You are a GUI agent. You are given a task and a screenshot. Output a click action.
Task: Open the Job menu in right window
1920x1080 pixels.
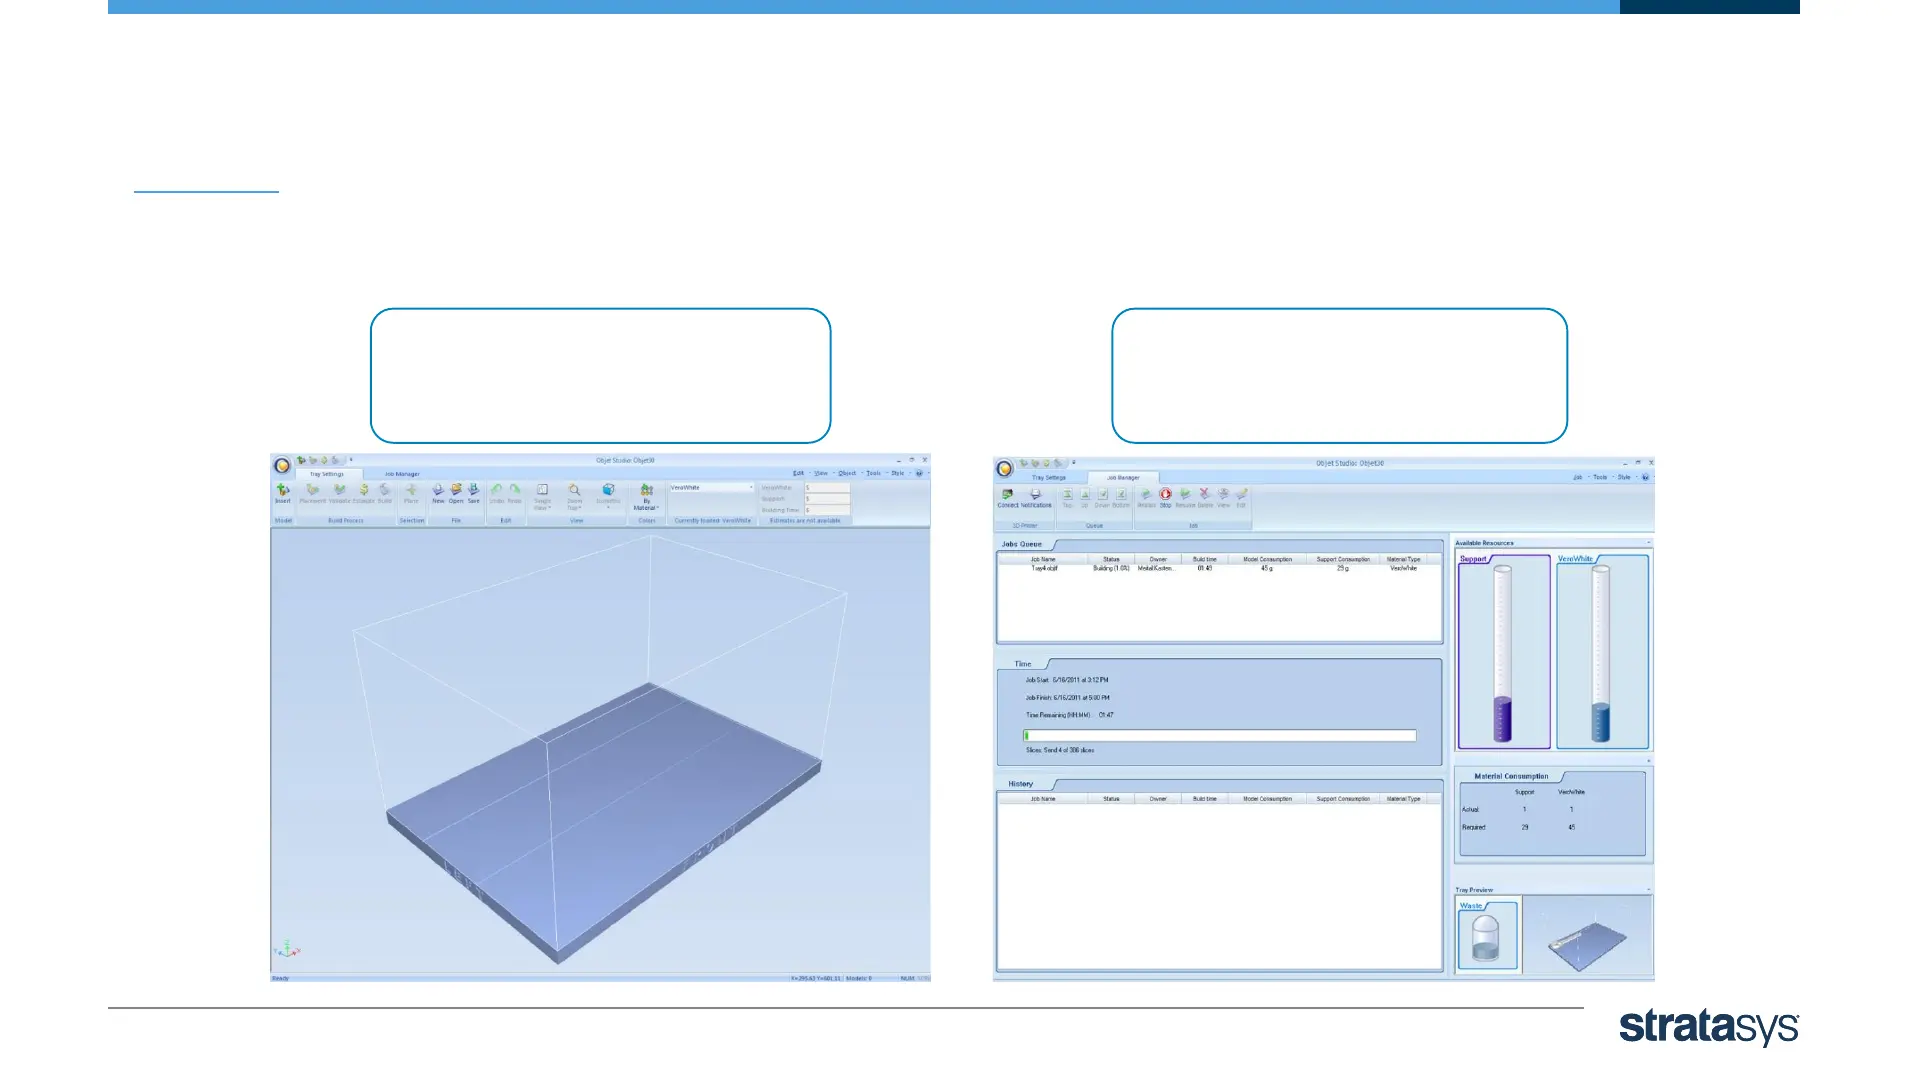(1578, 477)
